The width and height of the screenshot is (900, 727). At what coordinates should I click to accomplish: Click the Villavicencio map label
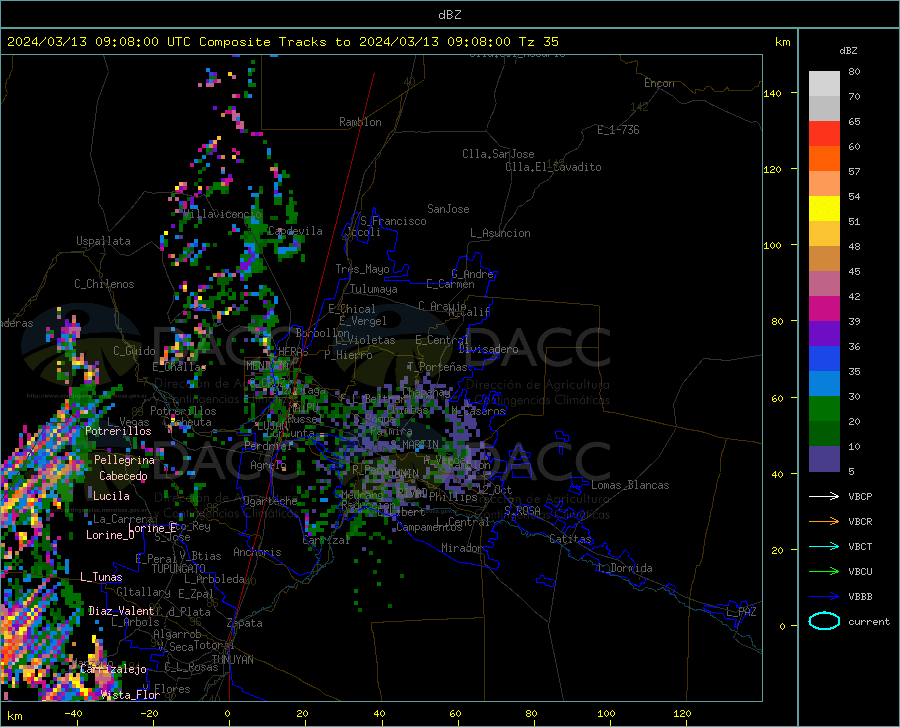point(222,214)
